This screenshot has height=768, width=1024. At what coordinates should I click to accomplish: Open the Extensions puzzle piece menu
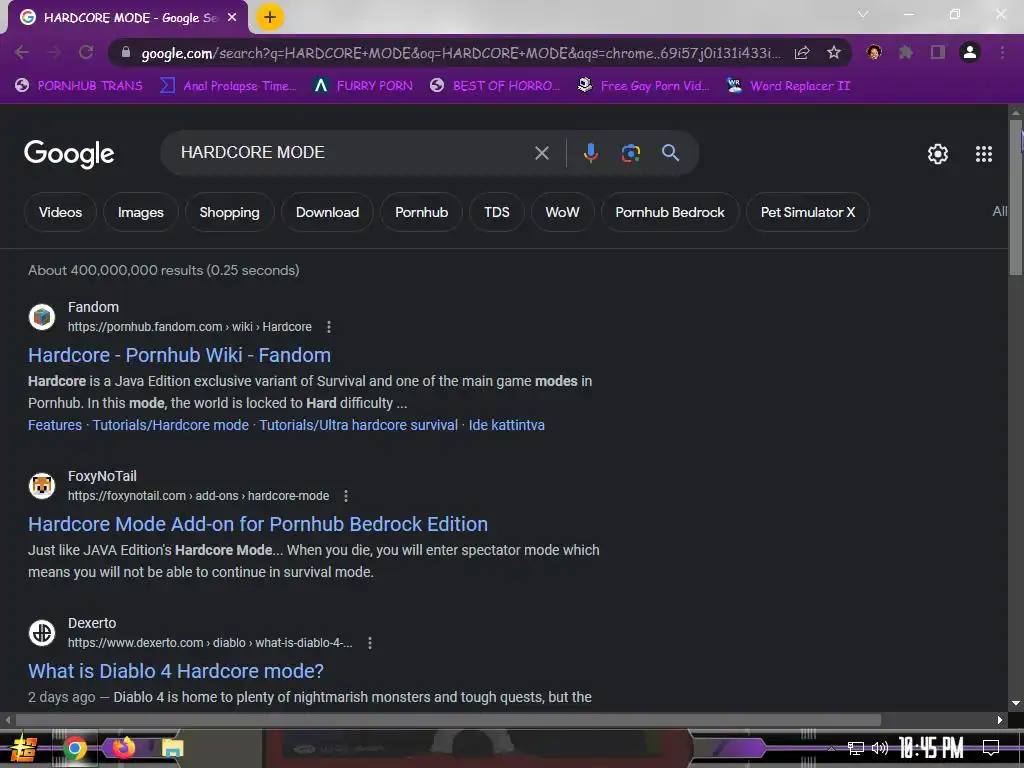[x=906, y=52]
